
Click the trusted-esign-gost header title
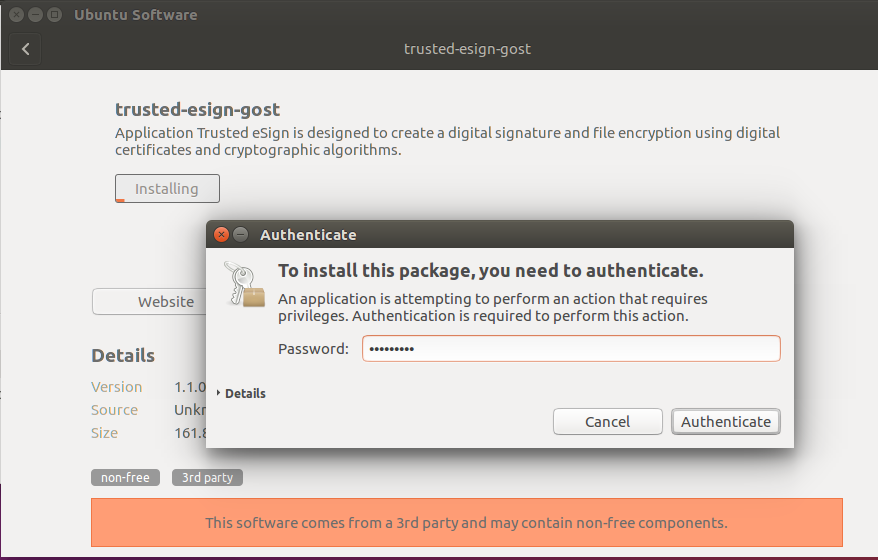coord(466,49)
